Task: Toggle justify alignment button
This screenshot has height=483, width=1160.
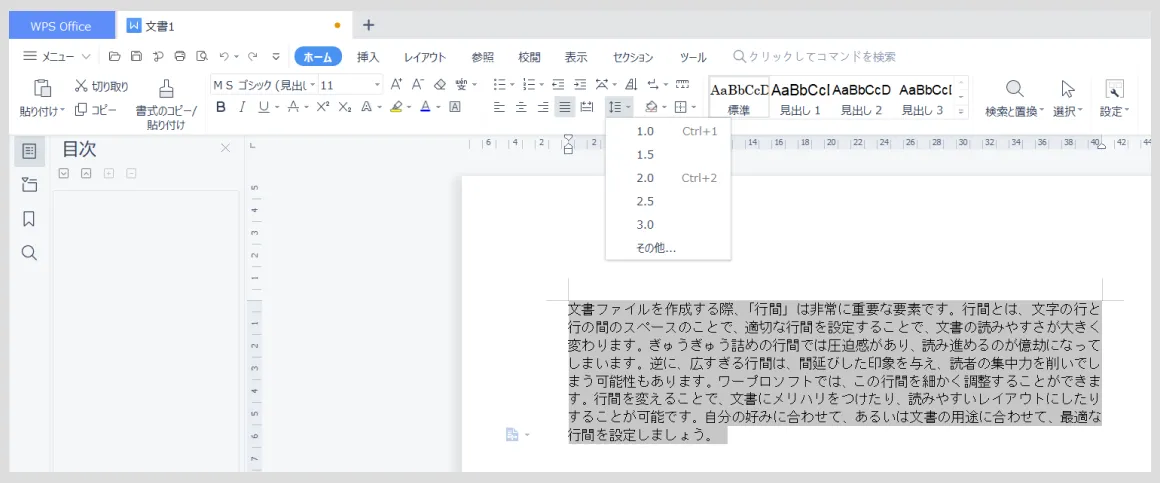Action: click(x=565, y=107)
